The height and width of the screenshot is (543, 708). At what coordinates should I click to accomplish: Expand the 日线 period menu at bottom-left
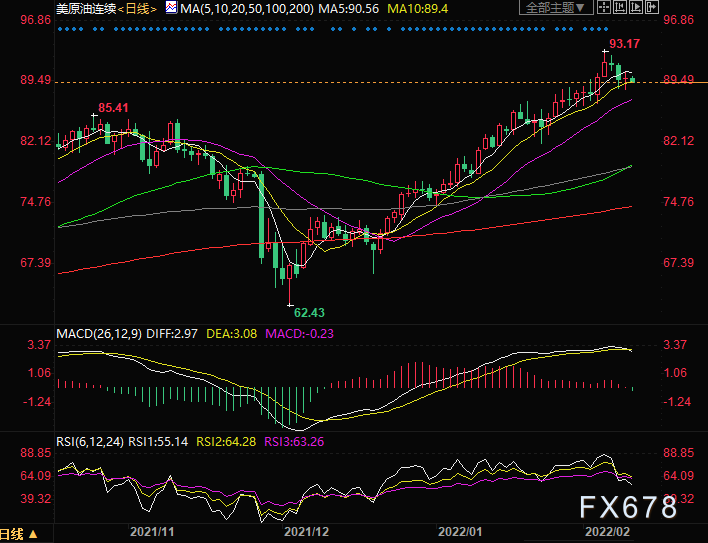click(19, 534)
